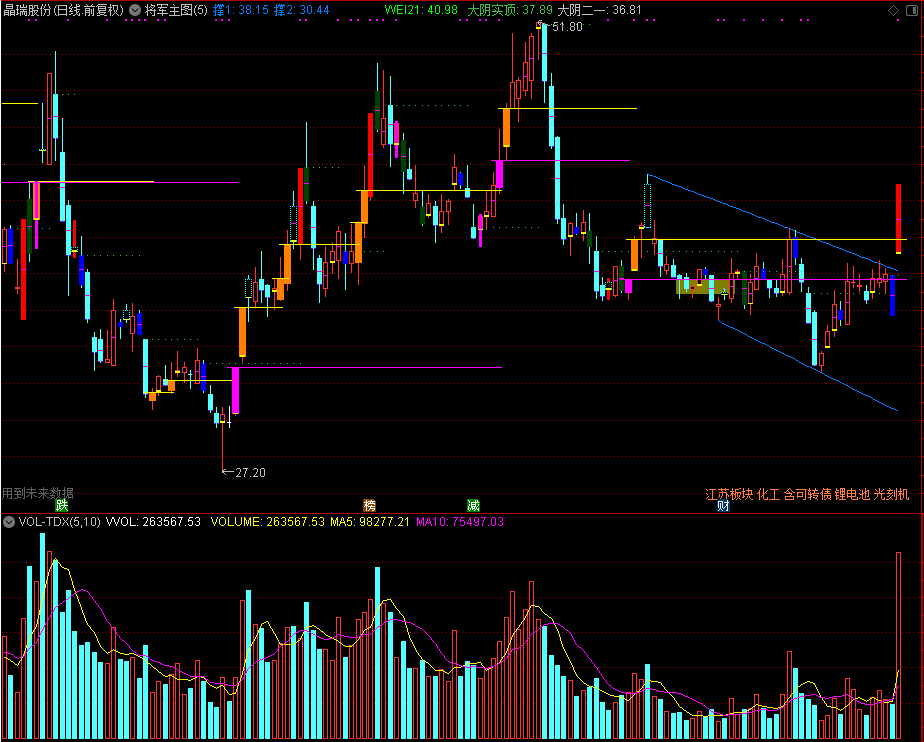Click the 用到未来数据 notice text
This screenshot has width=924, height=742.
(38, 493)
